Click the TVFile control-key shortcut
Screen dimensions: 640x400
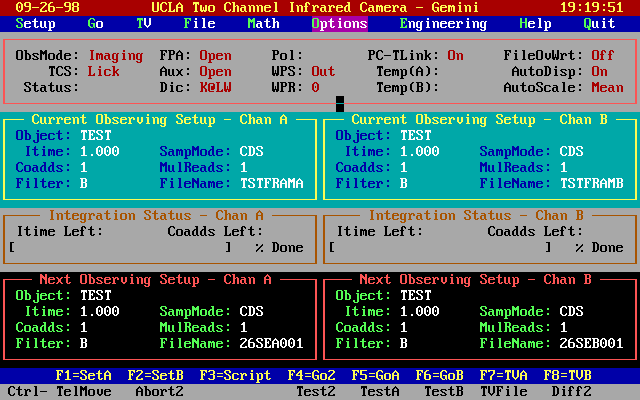pyautogui.click(x=504, y=391)
